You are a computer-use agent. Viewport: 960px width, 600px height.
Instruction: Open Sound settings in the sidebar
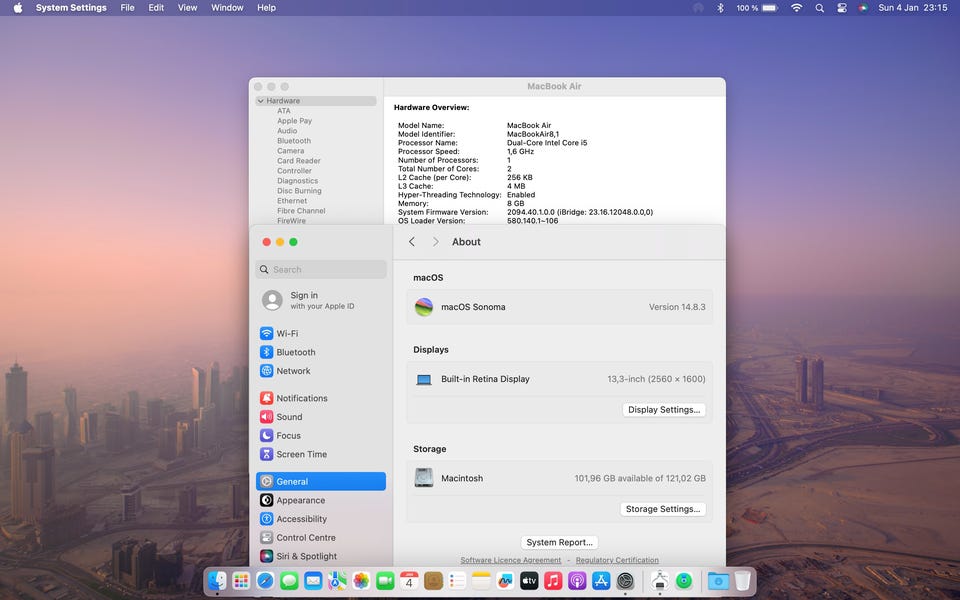[x=289, y=417]
